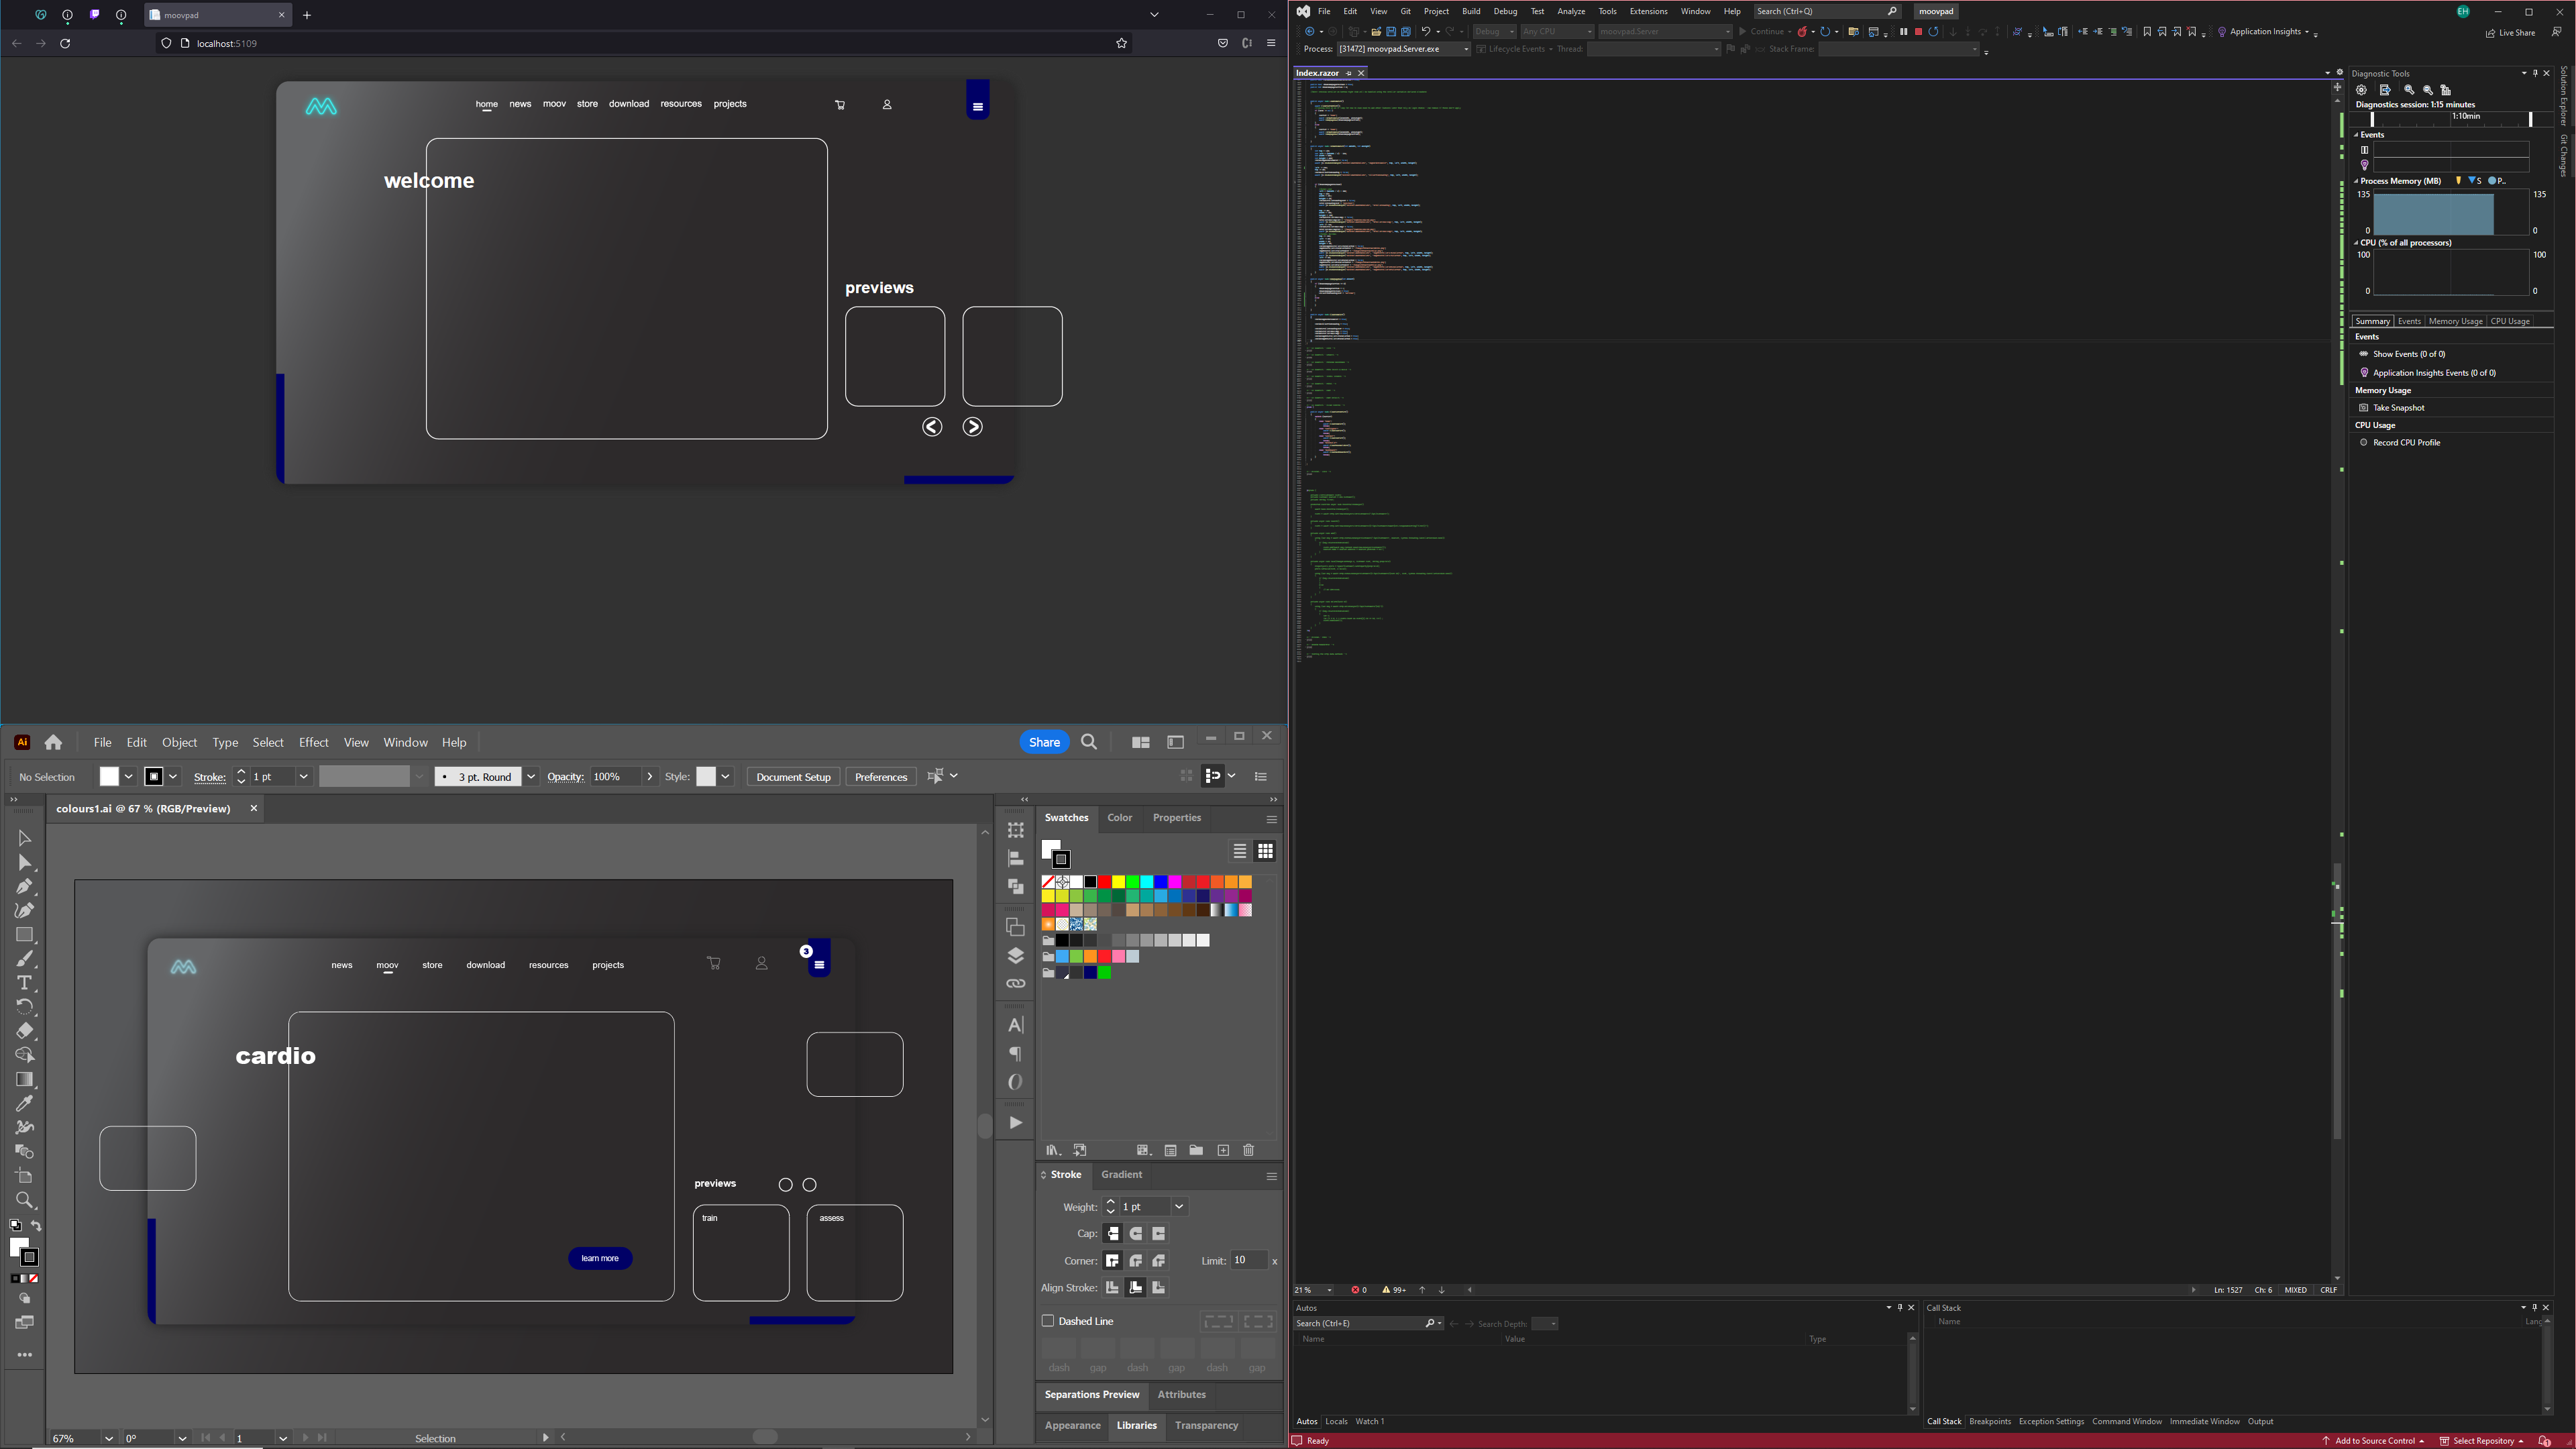This screenshot has height=1449, width=2576.
Task: Click Save All icon in Visual Studio
Action: (x=1405, y=32)
